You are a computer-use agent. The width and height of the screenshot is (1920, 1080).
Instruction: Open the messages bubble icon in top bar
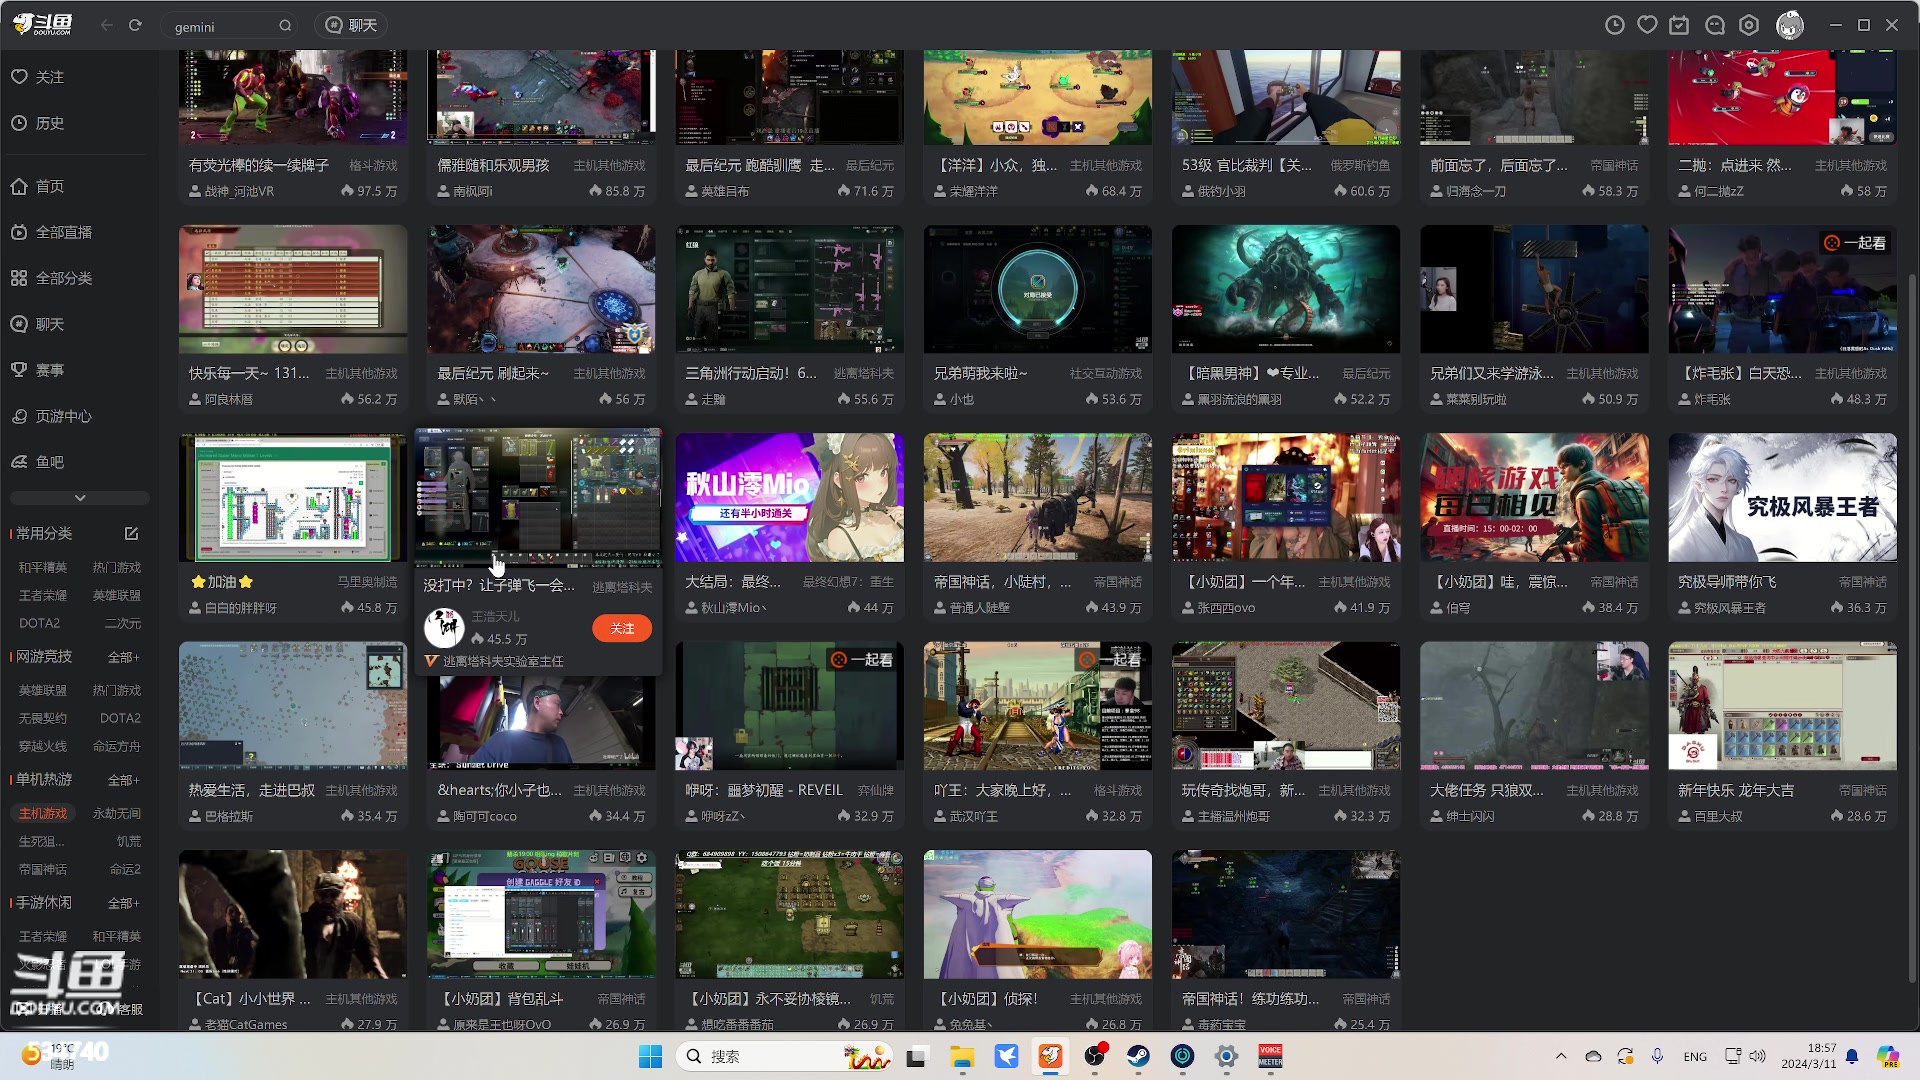click(x=1715, y=26)
